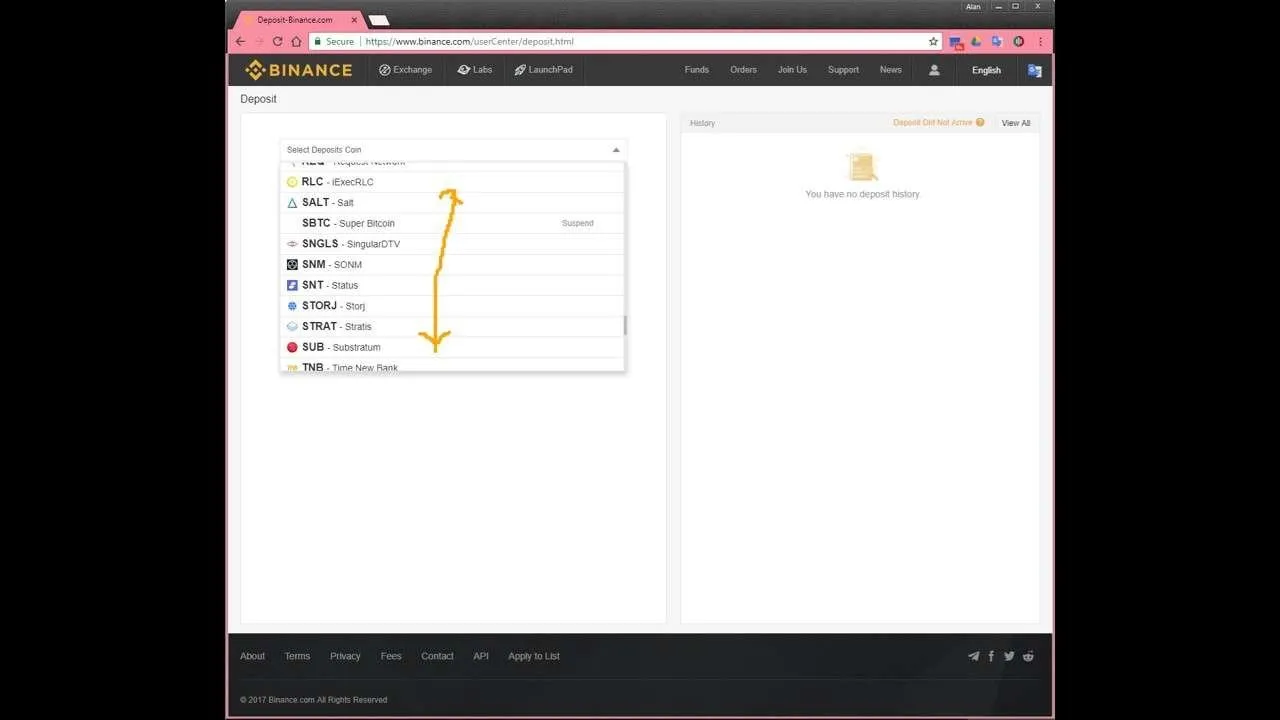1280x720 pixels.
Task: Click the RLC coin icon
Action: coord(292,182)
